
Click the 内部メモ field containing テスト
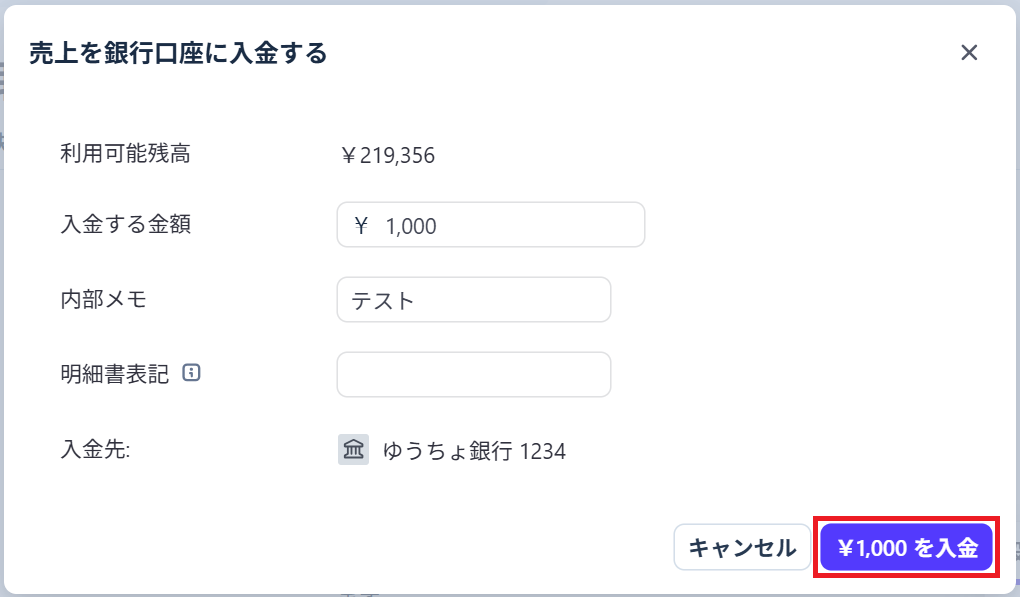point(473,300)
